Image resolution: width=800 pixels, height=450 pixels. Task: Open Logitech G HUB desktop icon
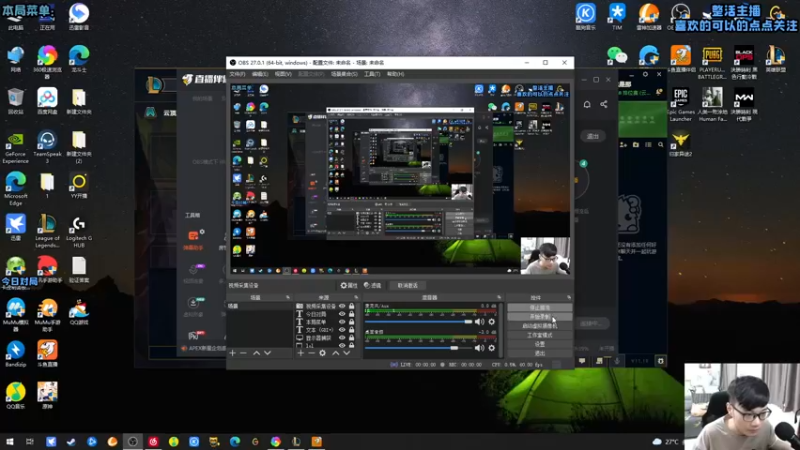pyautogui.click(x=79, y=231)
